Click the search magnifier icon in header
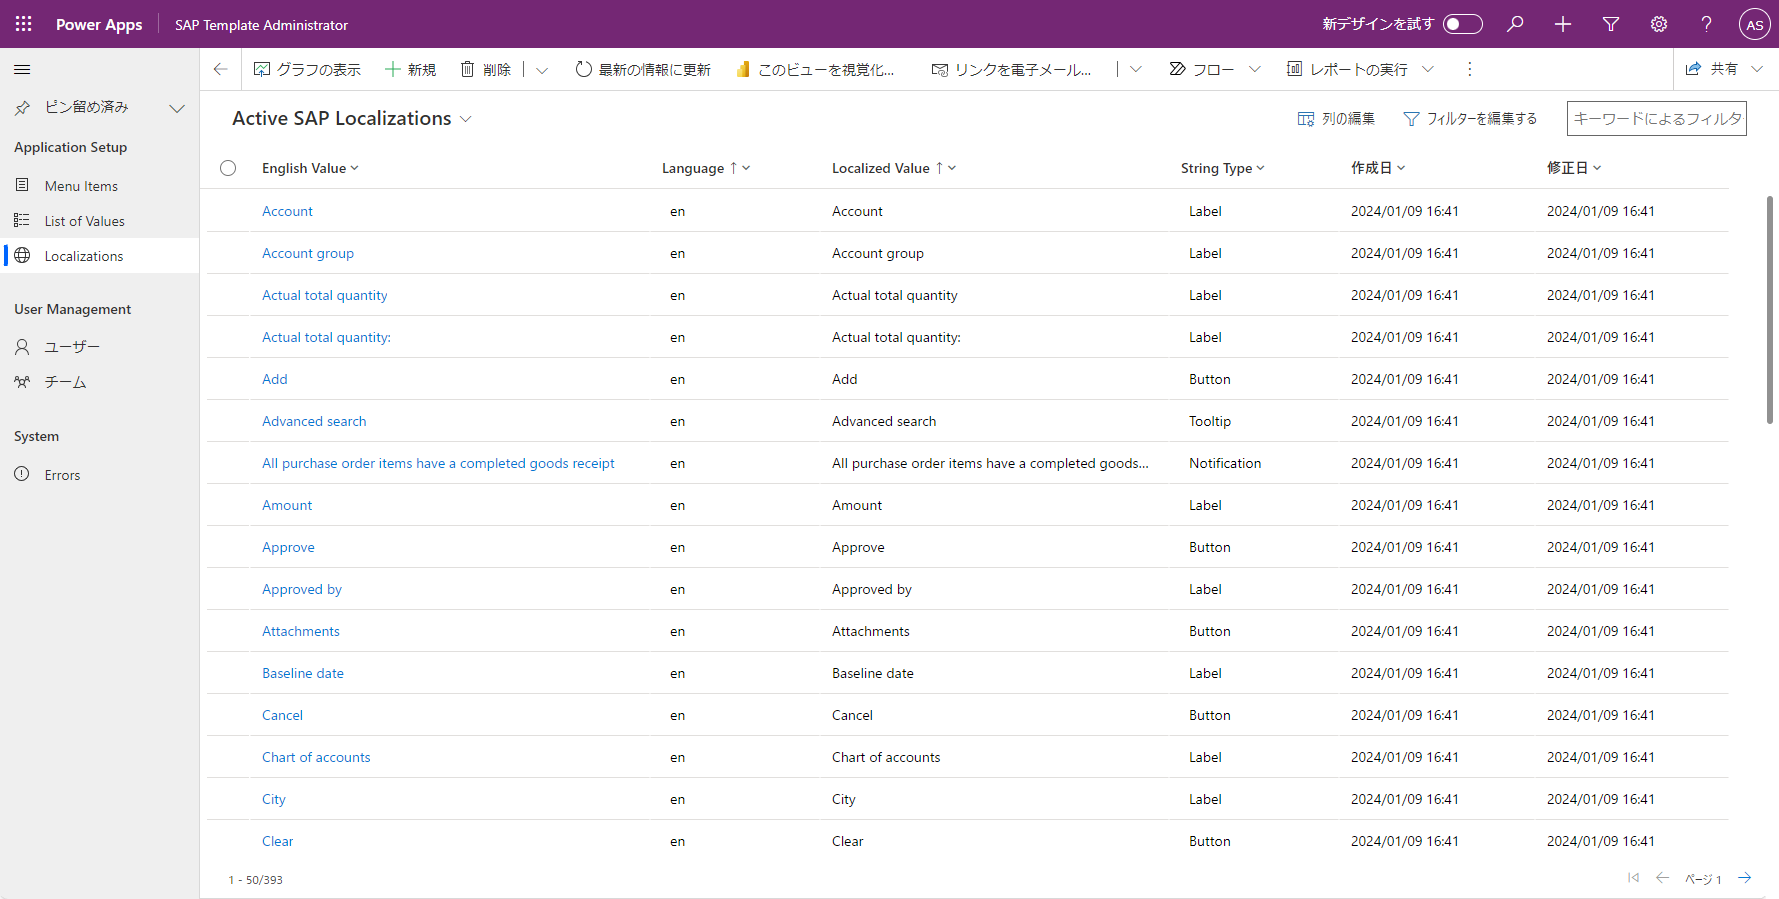 pos(1515,24)
